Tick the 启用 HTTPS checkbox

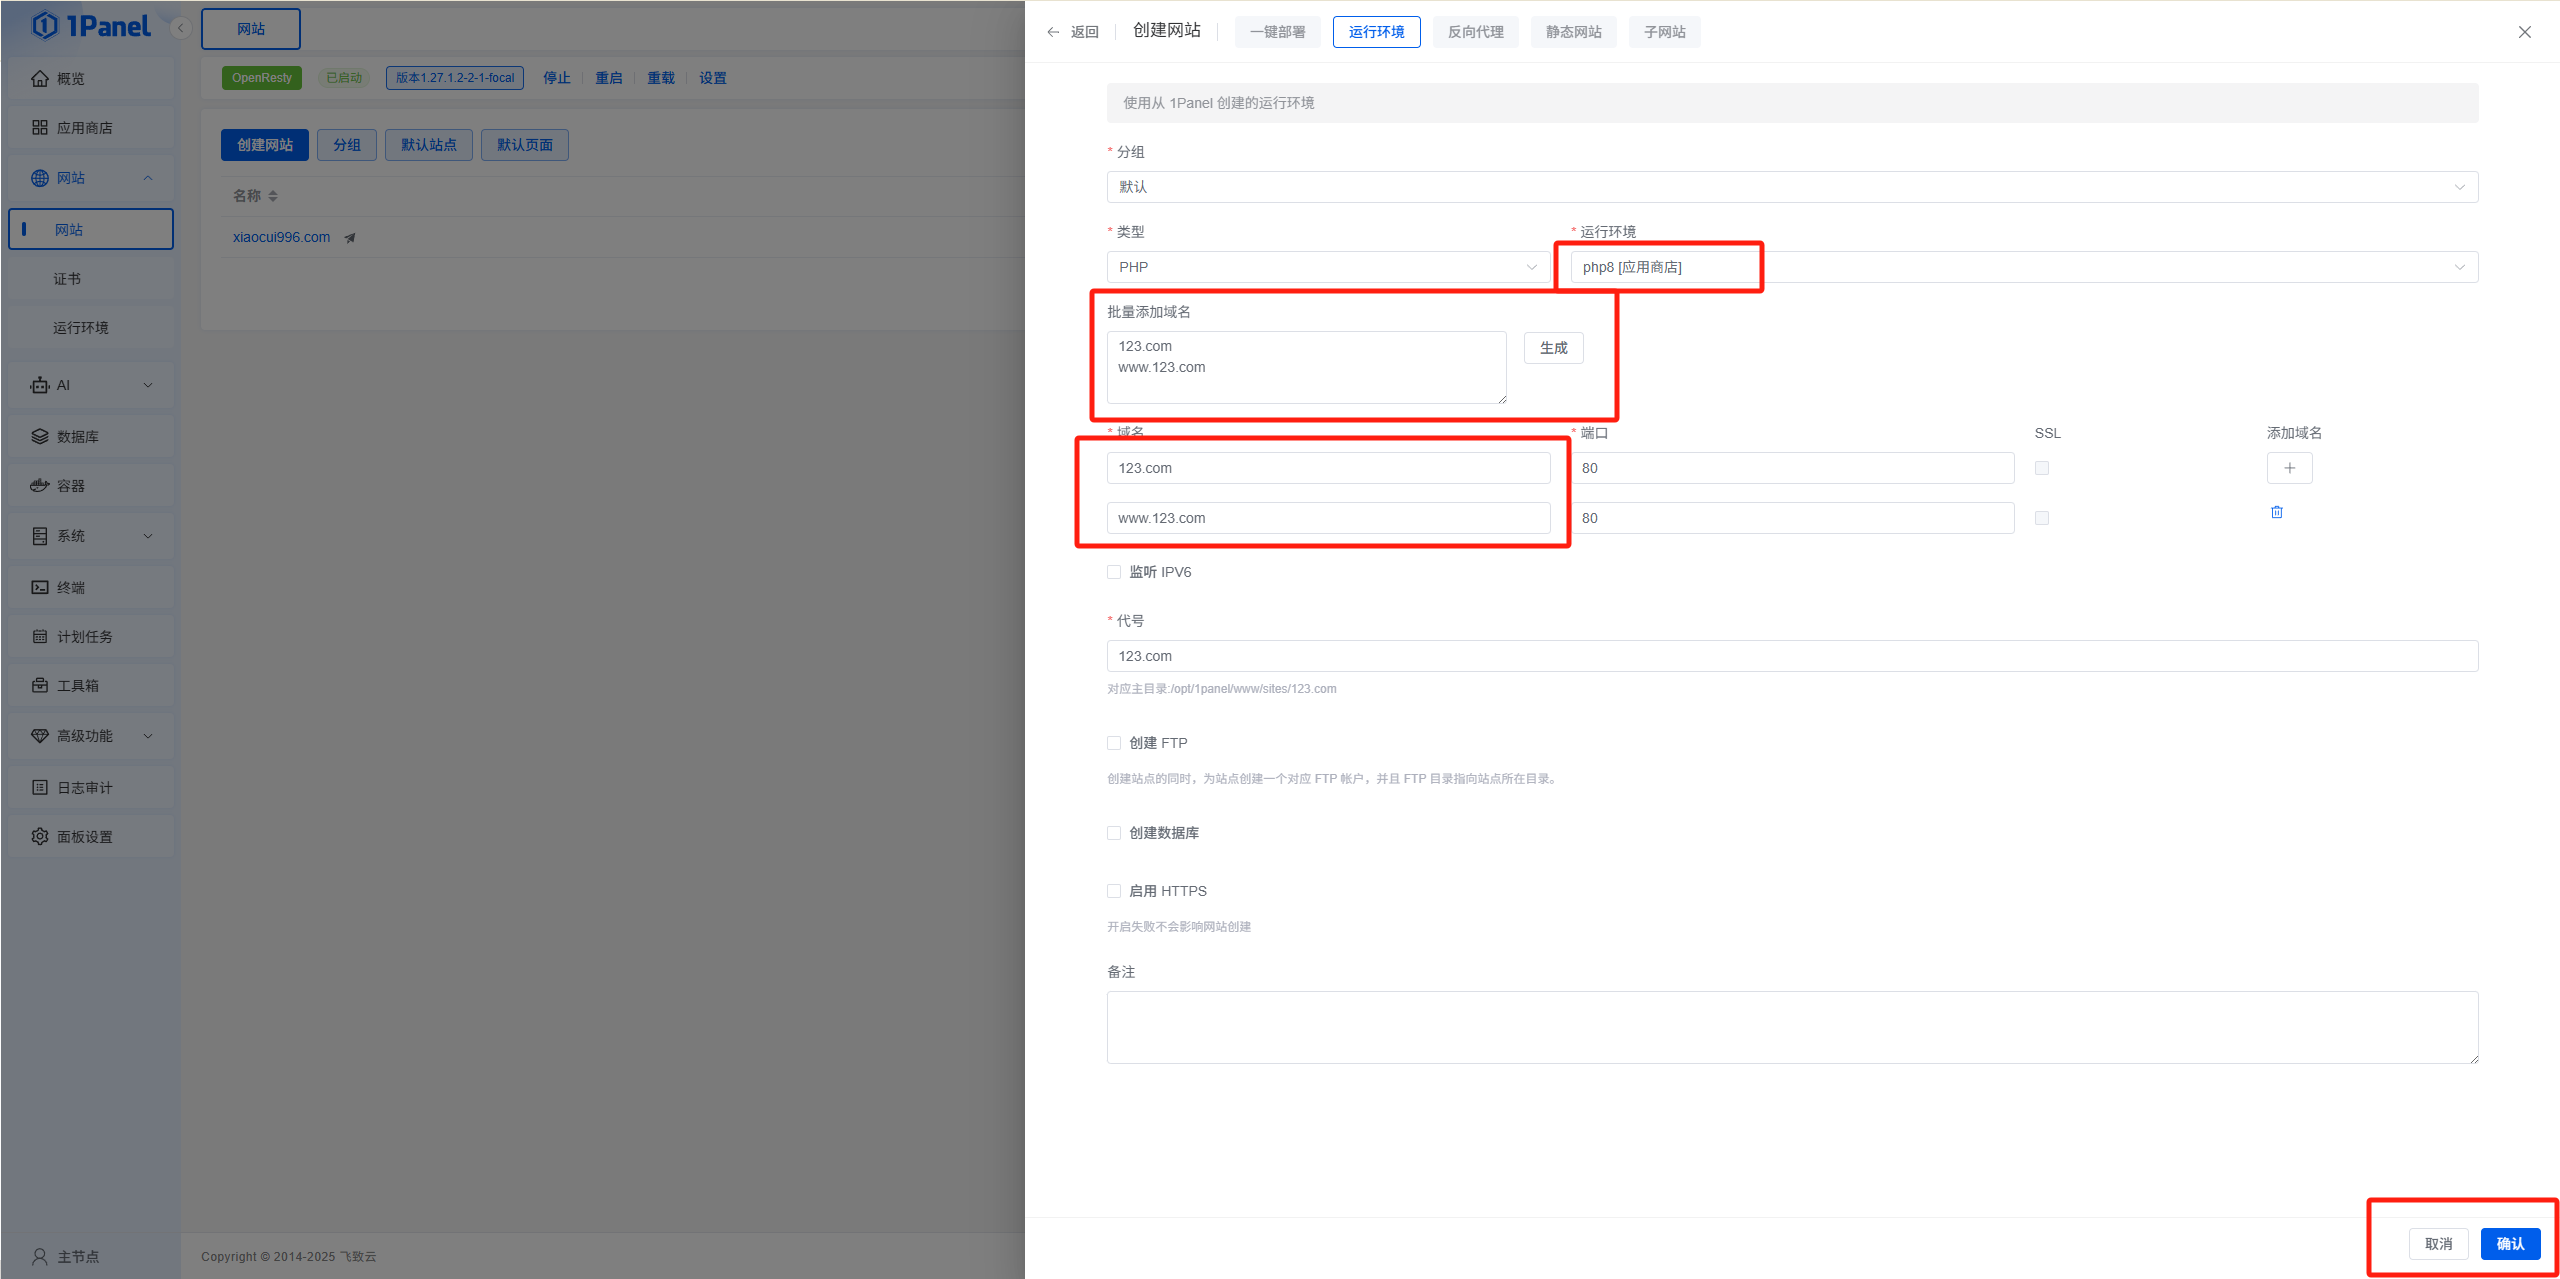1114,891
